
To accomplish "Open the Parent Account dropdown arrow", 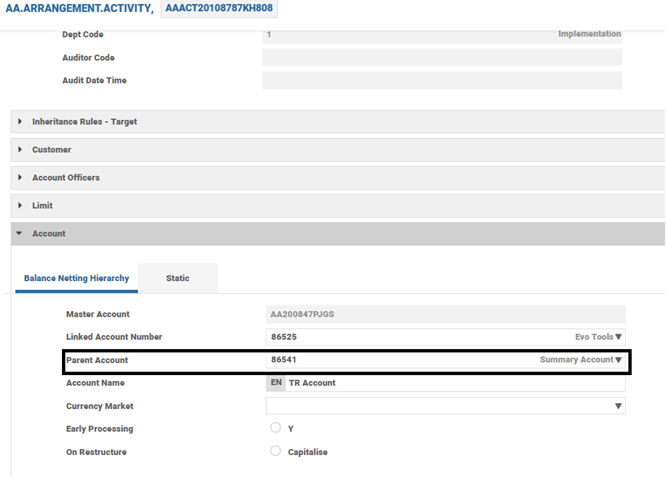I will [x=619, y=360].
